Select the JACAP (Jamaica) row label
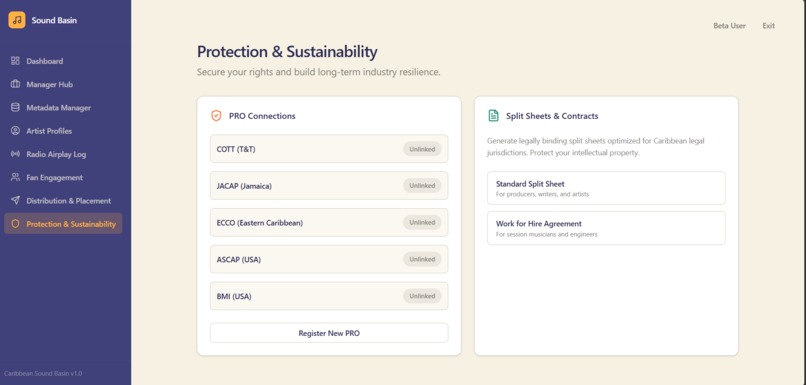Screen dimensions: 806x385 coord(244,186)
